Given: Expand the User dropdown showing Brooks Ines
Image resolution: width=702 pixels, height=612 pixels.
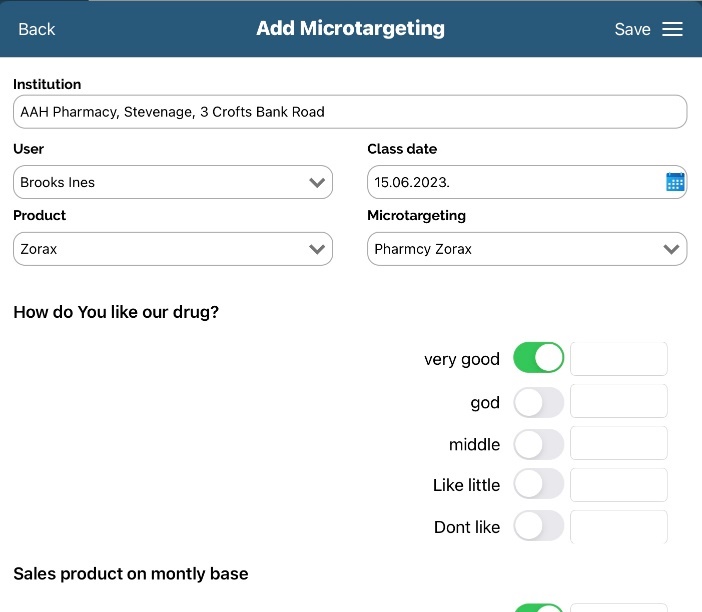Looking at the screenshot, I should [x=172, y=182].
